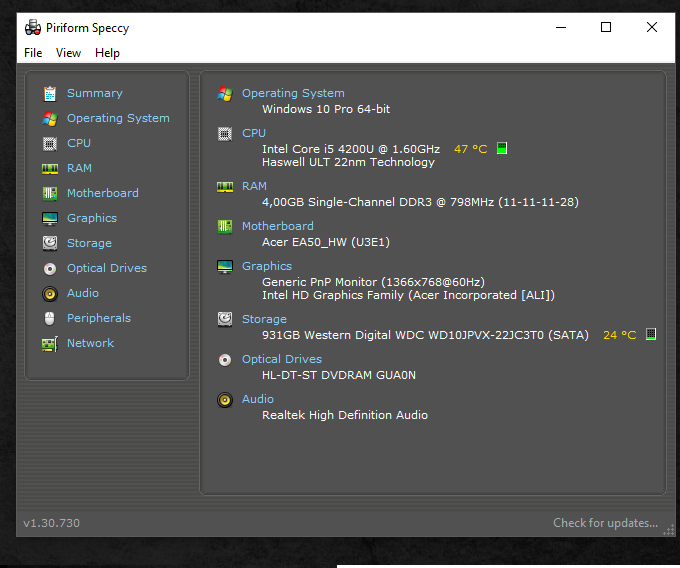This screenshot has height=568, width=680.
Task: Select Summary in the left sidebar
Action: (x=94, y=93)
